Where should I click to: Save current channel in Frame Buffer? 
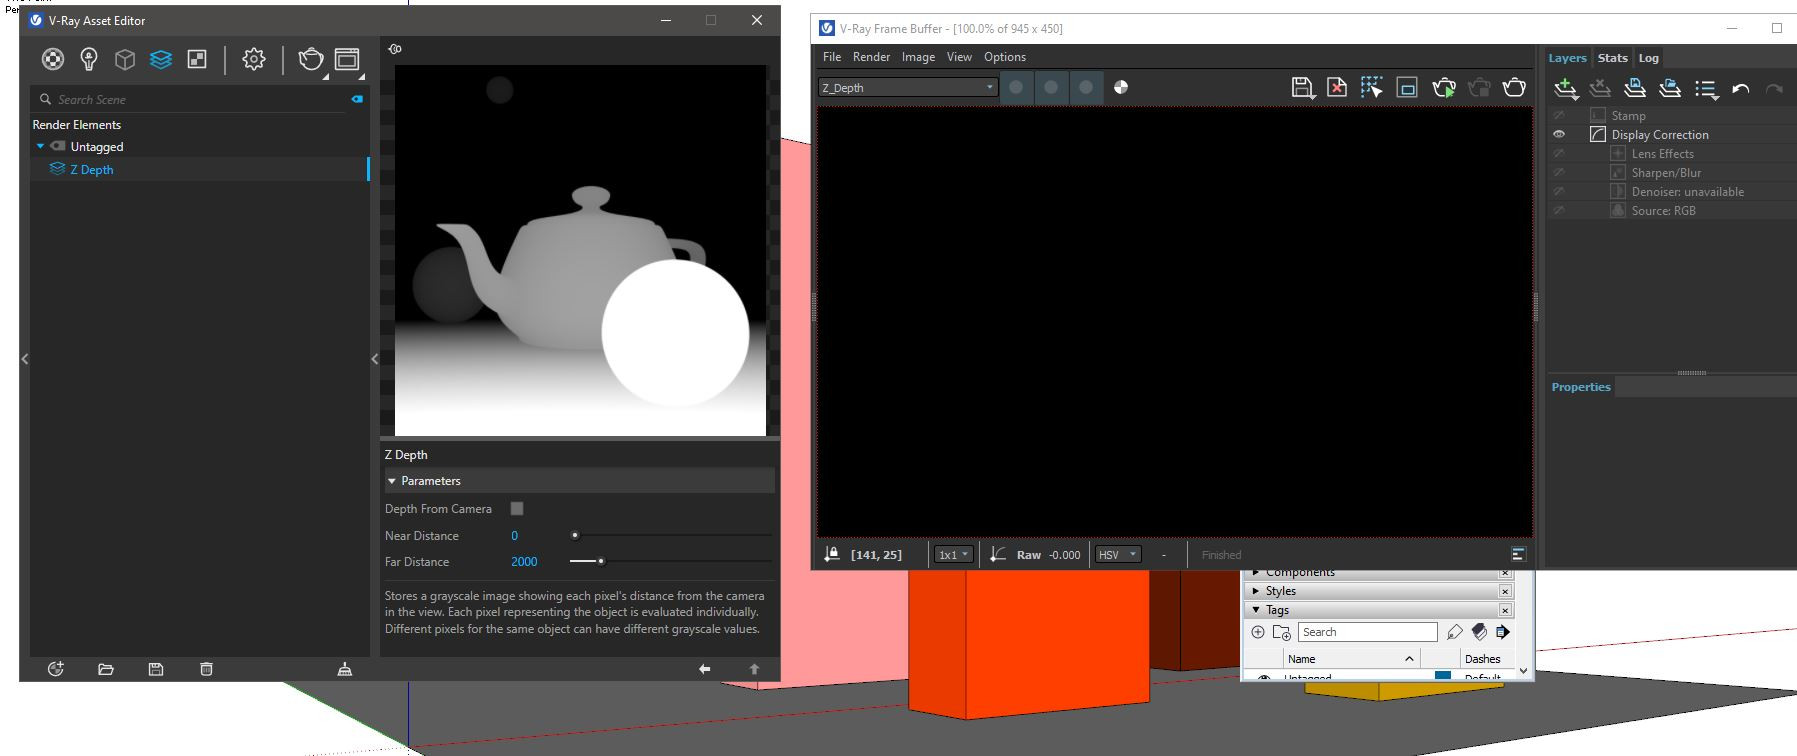[x=1302, y=88]
